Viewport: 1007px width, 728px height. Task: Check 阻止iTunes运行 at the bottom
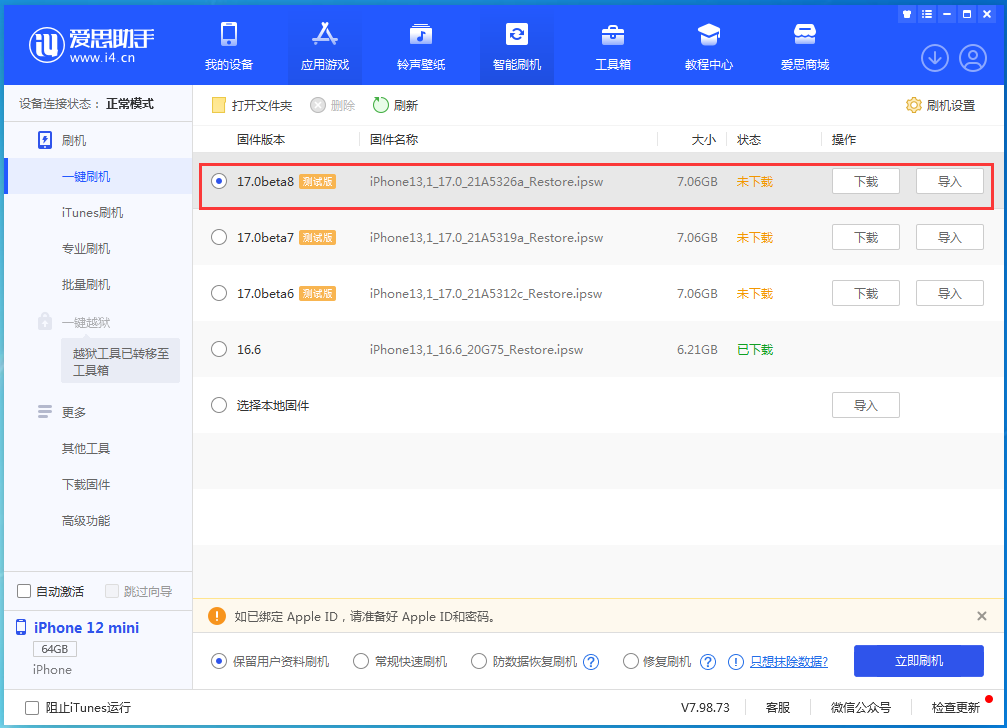[x=31, y=707]
